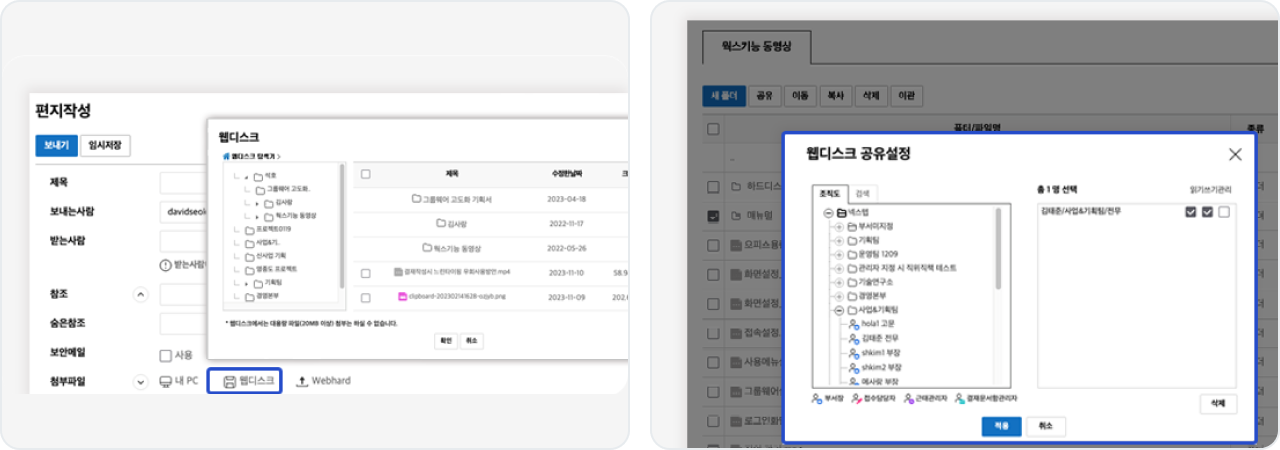Check the mp4 video file checkbox

[366, 273]
